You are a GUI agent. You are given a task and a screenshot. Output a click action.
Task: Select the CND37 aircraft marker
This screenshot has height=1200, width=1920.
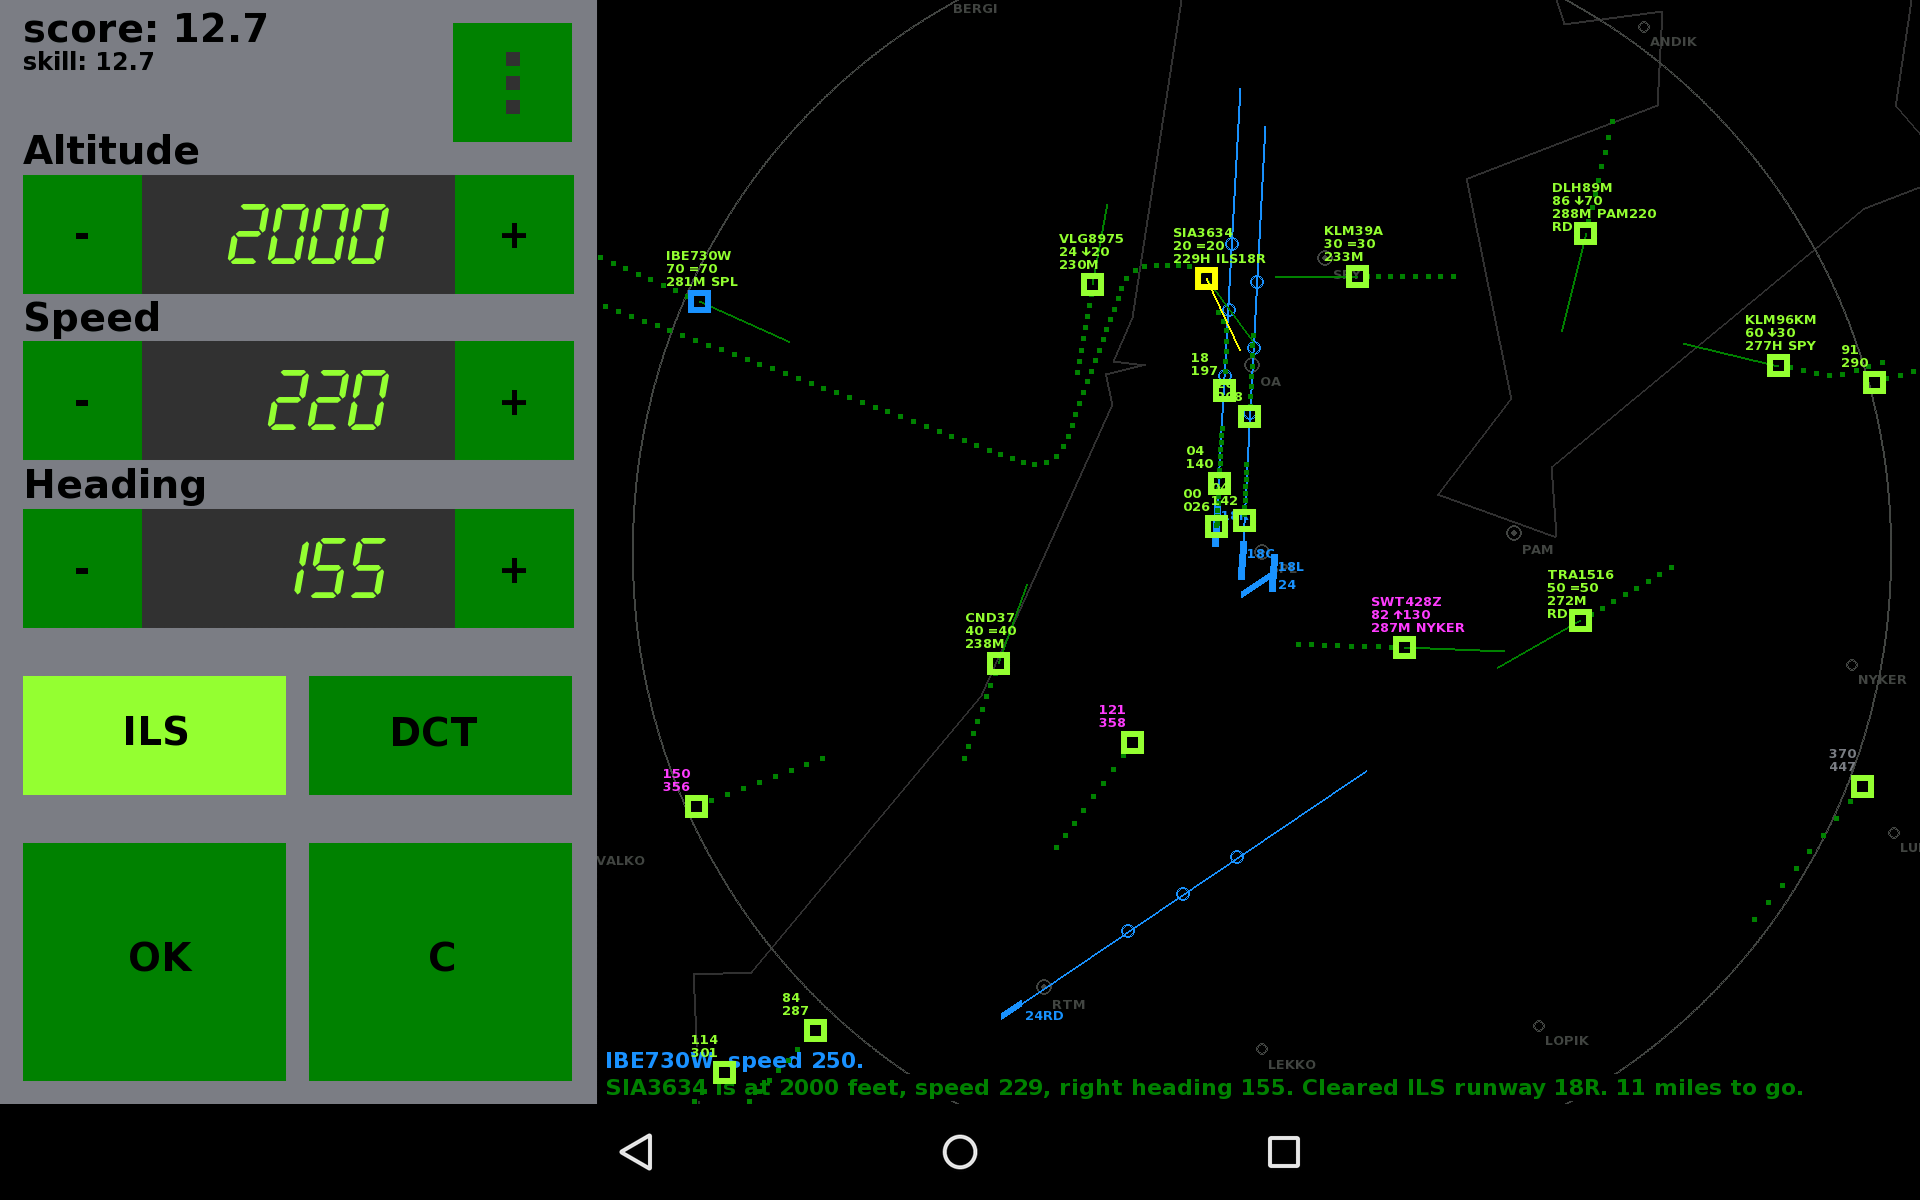point(998,663)
